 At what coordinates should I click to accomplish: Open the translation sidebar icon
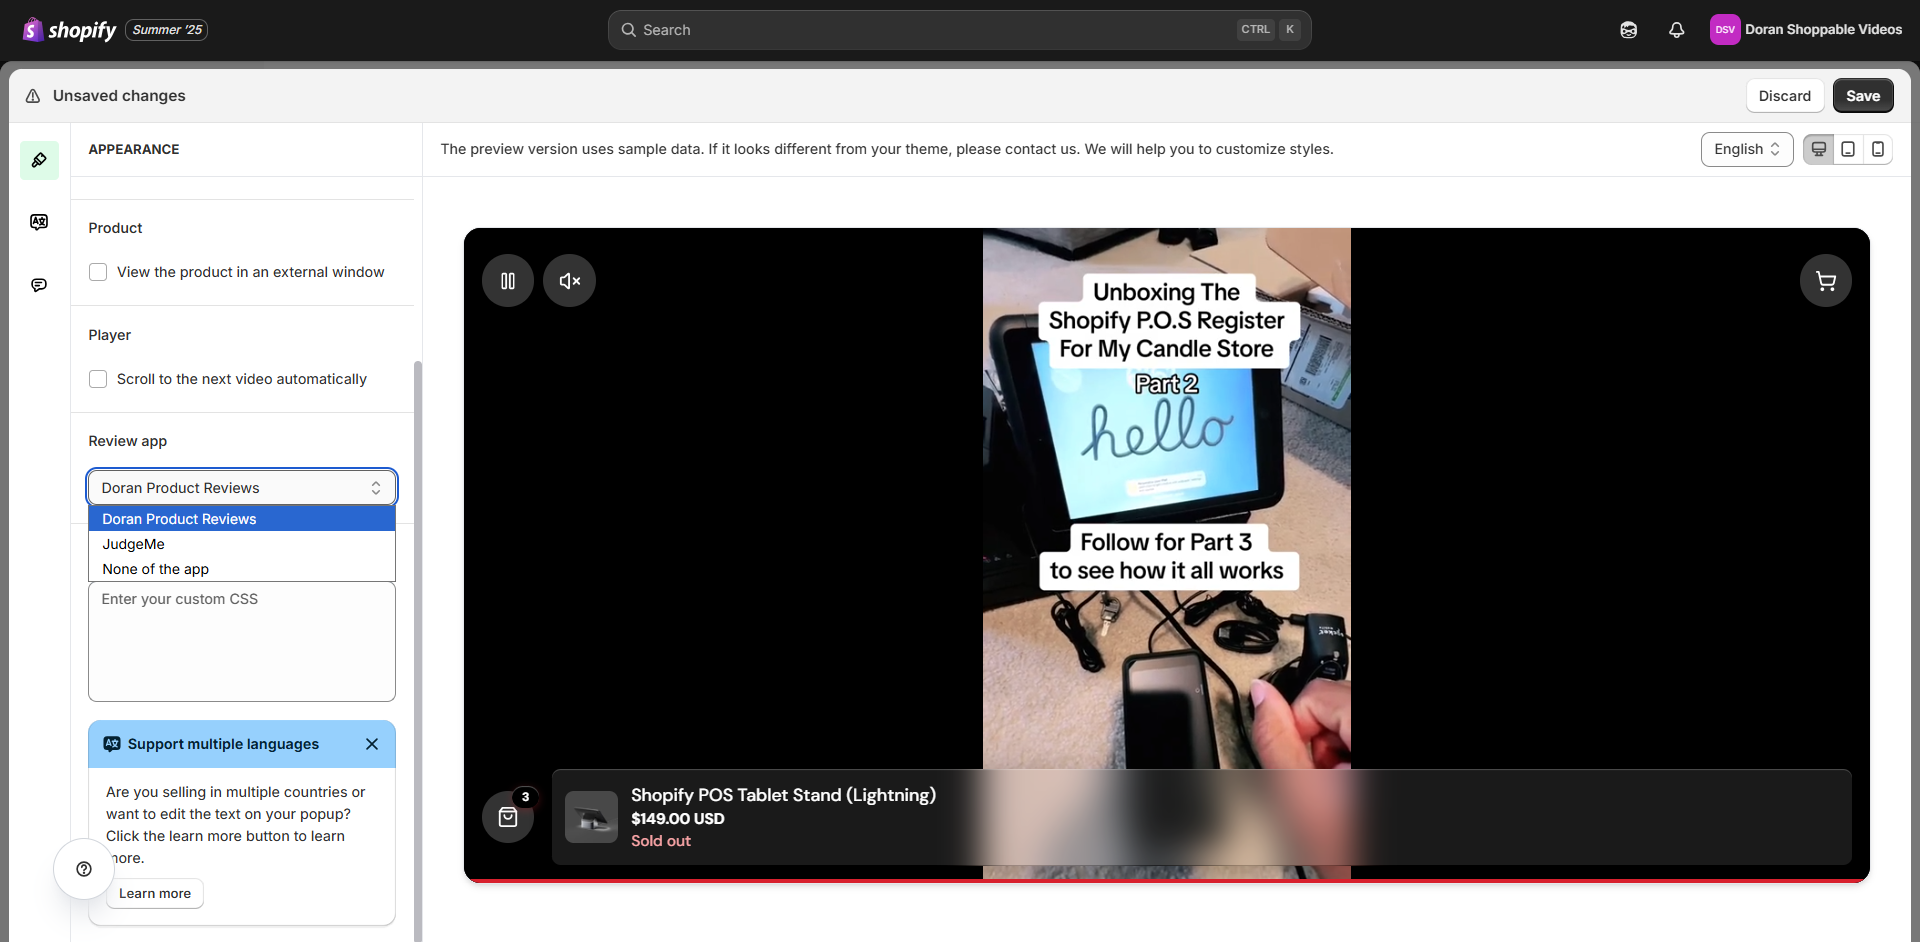[x=39, y=222]
